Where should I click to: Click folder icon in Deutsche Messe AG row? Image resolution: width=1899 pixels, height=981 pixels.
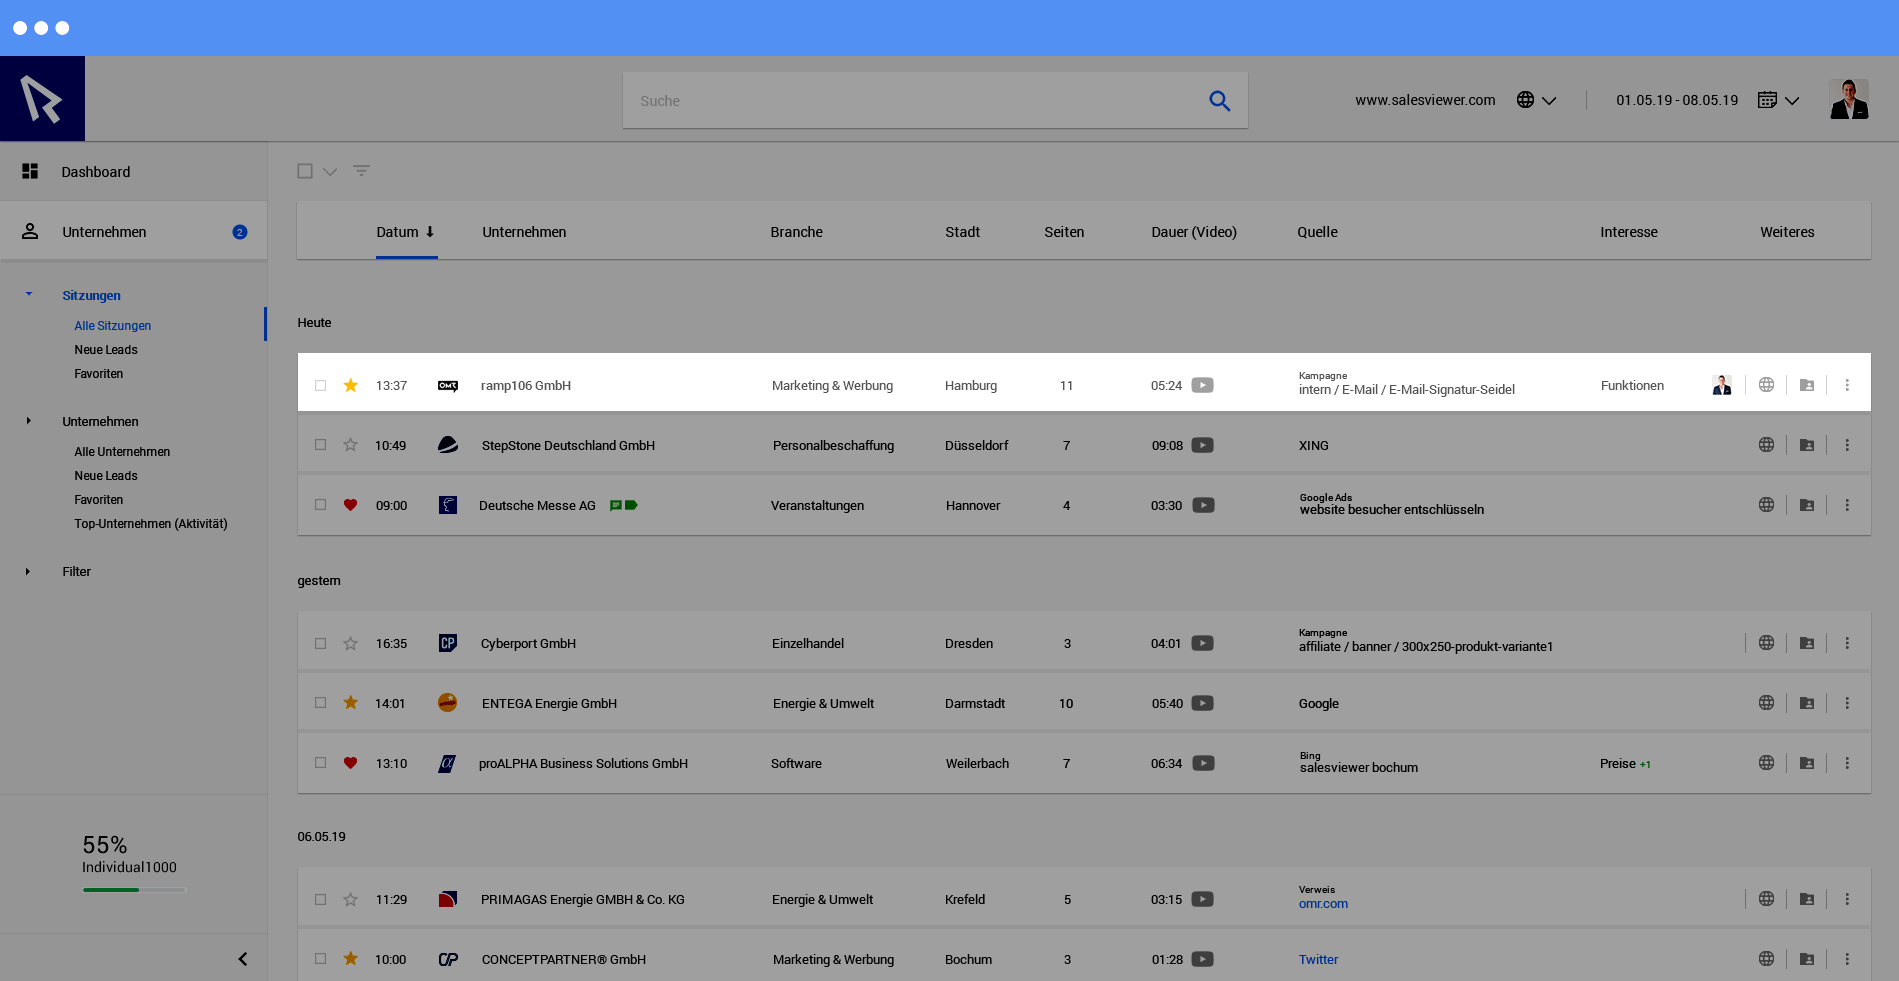pos(1806,505)
